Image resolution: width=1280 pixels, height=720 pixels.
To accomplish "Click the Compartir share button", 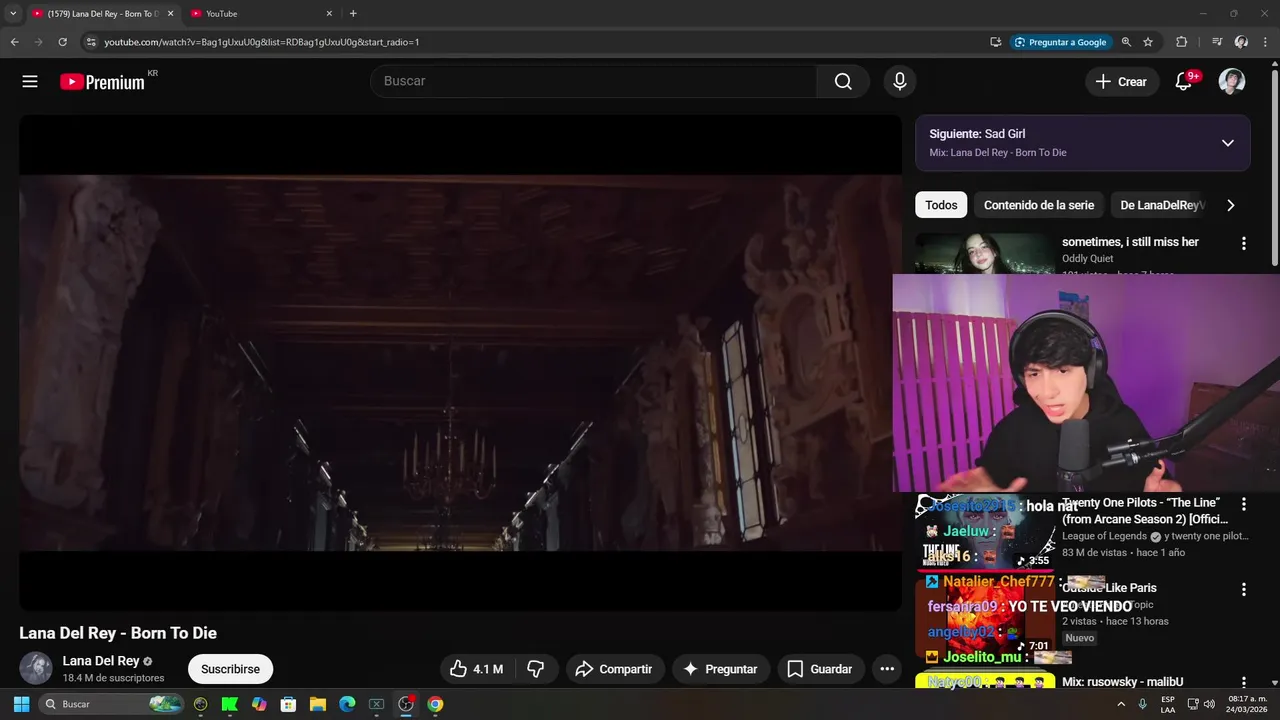I will [x=614, y=669].
